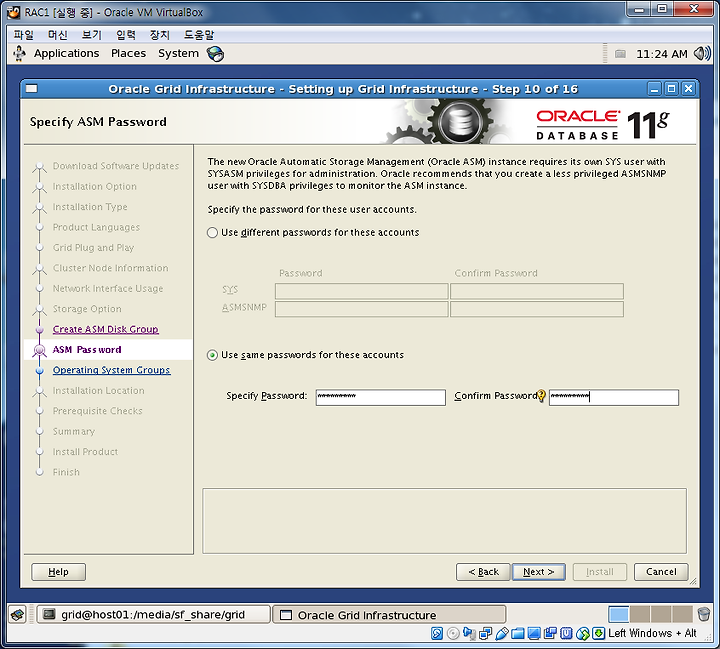The height and width of the screenshot is (649, 720).
Task: Click VirtualBox keyboard capture arrow icon
Action: click(598, 633)
